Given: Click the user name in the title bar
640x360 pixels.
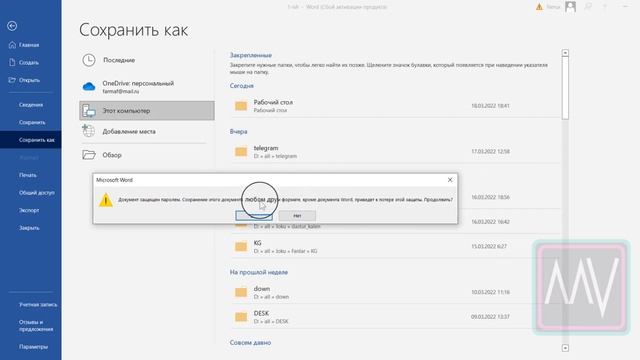Looking at the screenshot, I should point(553,7).
